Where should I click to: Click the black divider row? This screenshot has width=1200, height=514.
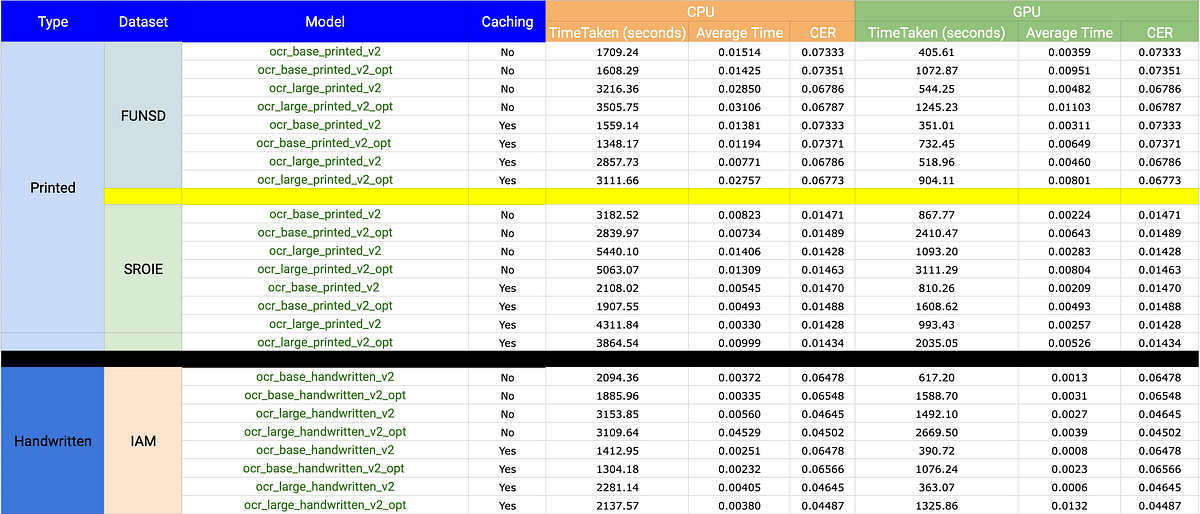point(600,358)
